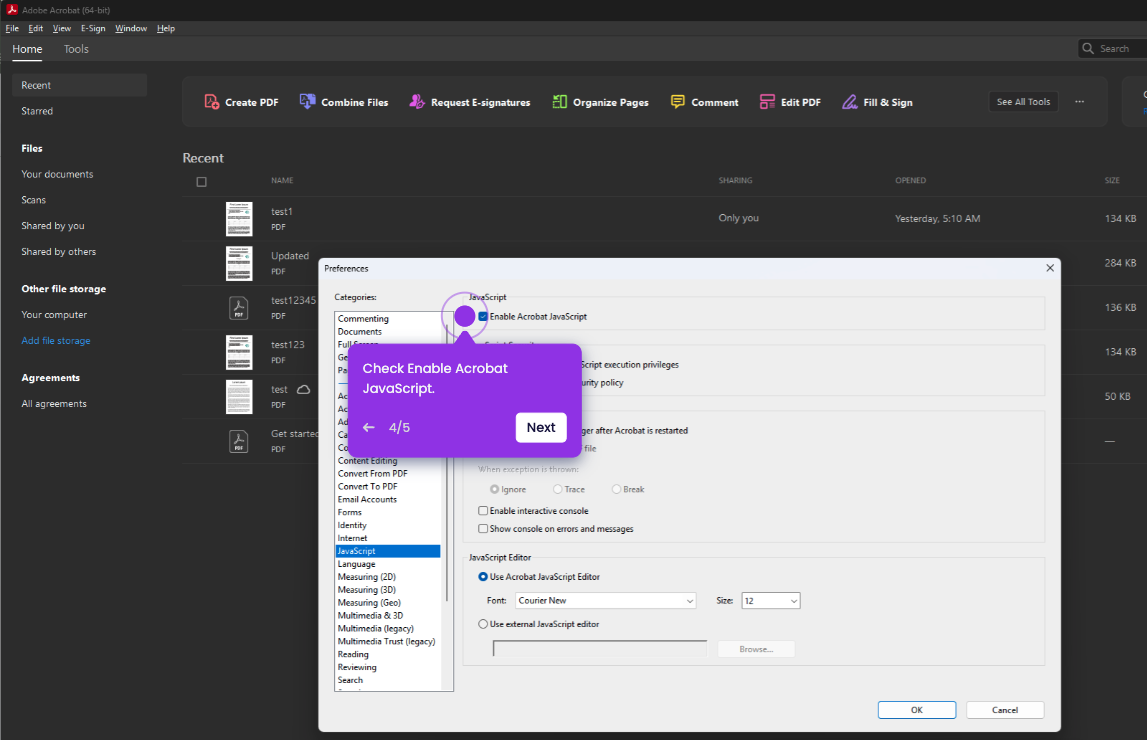Open All agreements in sidebar
Viewport: 1147px width, 740px height.
(x=53, y=404)
